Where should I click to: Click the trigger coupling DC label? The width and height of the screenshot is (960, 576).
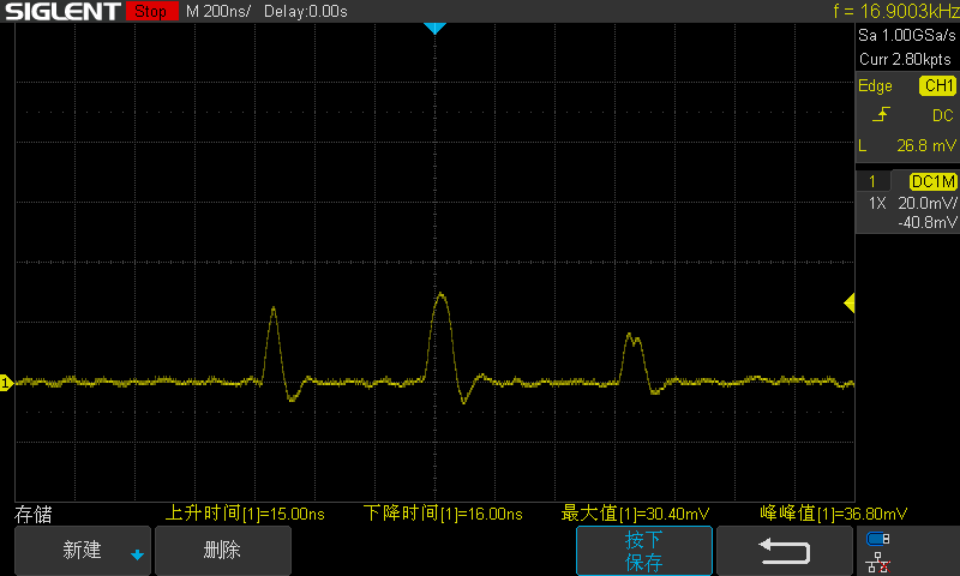[x=943, y=115]
